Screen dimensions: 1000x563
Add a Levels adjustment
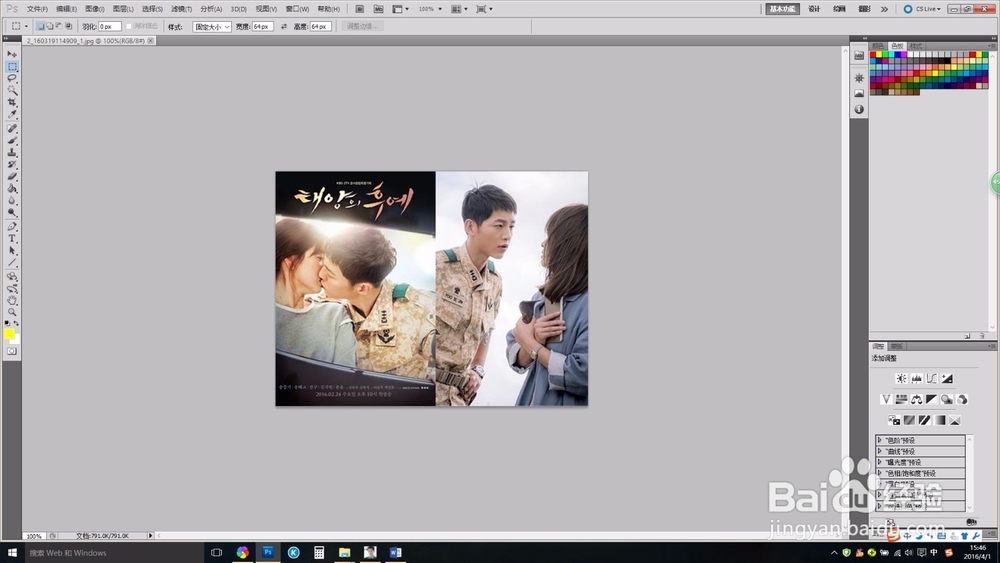pyautogui.click(x=916, y=379)
